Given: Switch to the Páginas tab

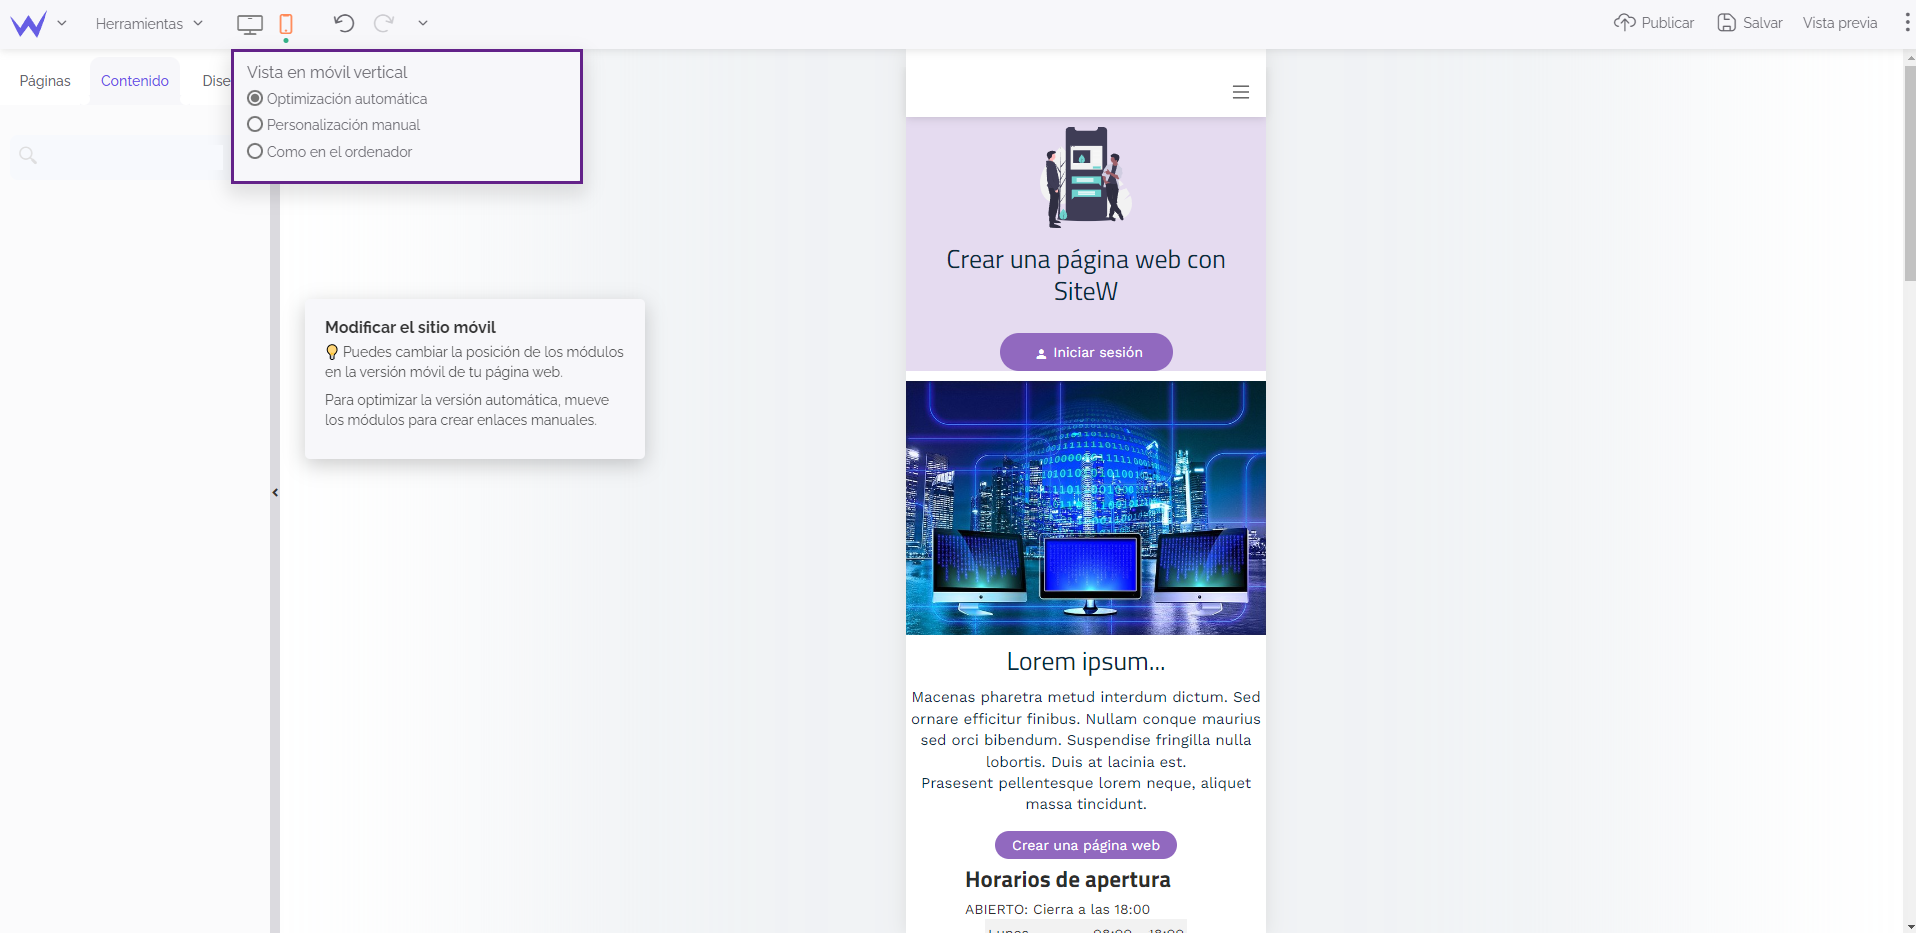Looking at the screenshot, I should coord(45,81).
